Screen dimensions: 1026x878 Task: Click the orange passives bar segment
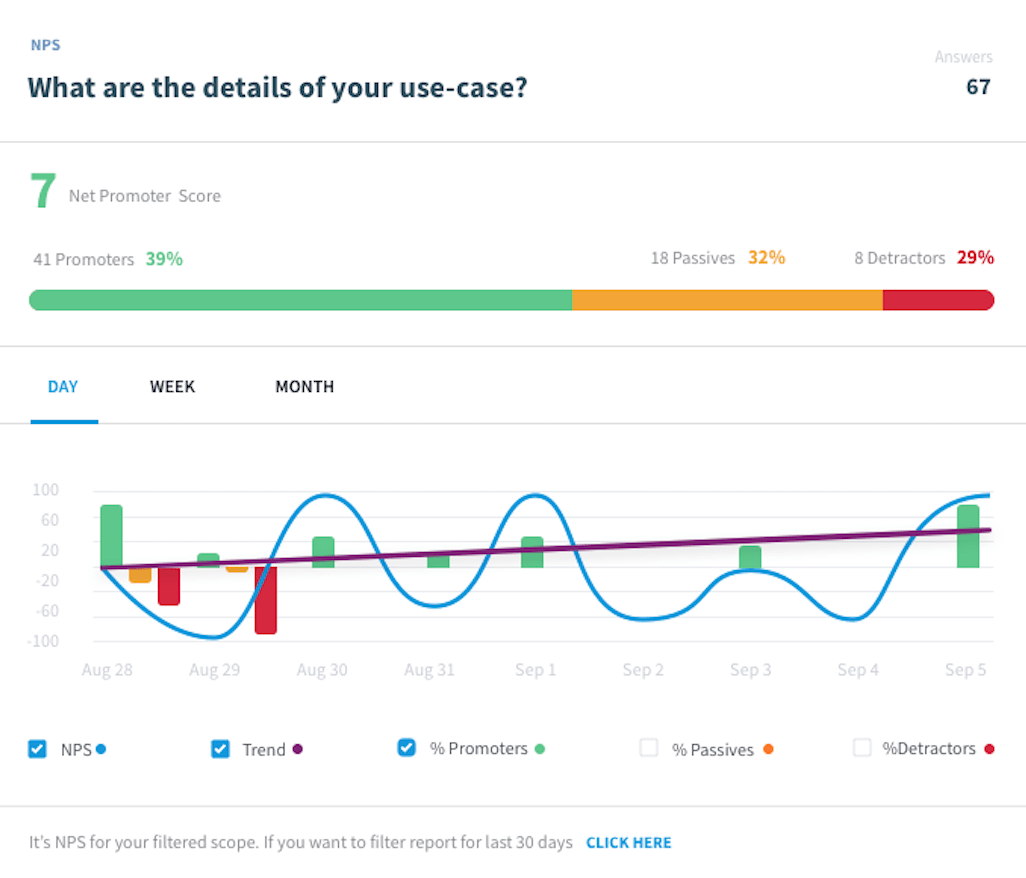[x=727, y=300]
